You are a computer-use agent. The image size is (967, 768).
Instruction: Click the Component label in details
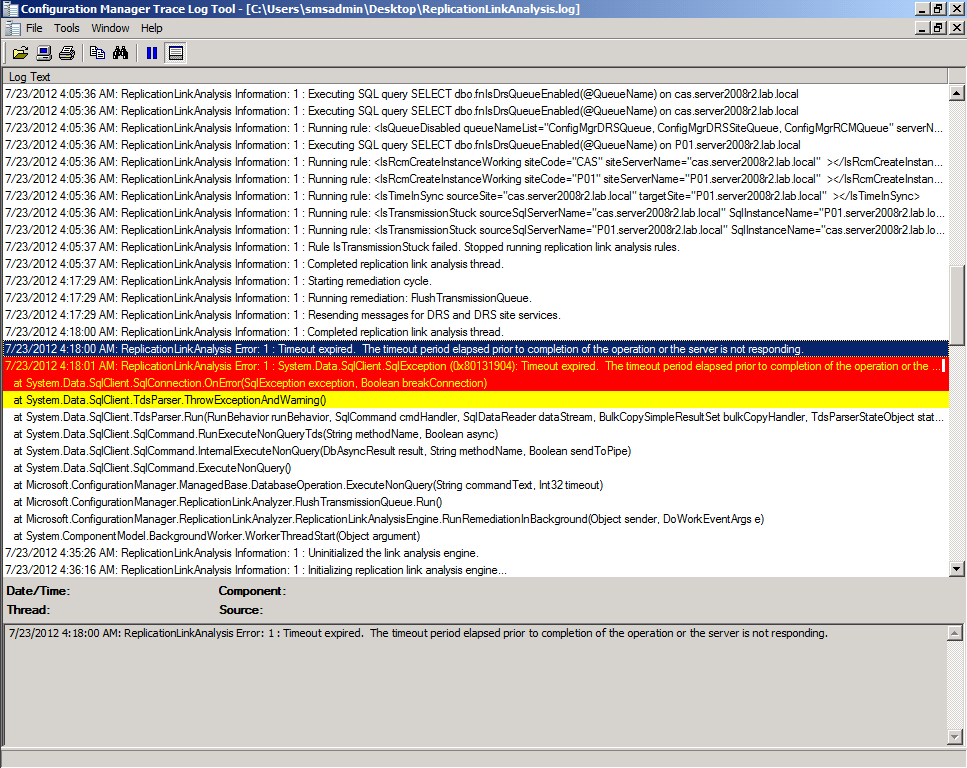pyautogui.click(x=252, y=591)
